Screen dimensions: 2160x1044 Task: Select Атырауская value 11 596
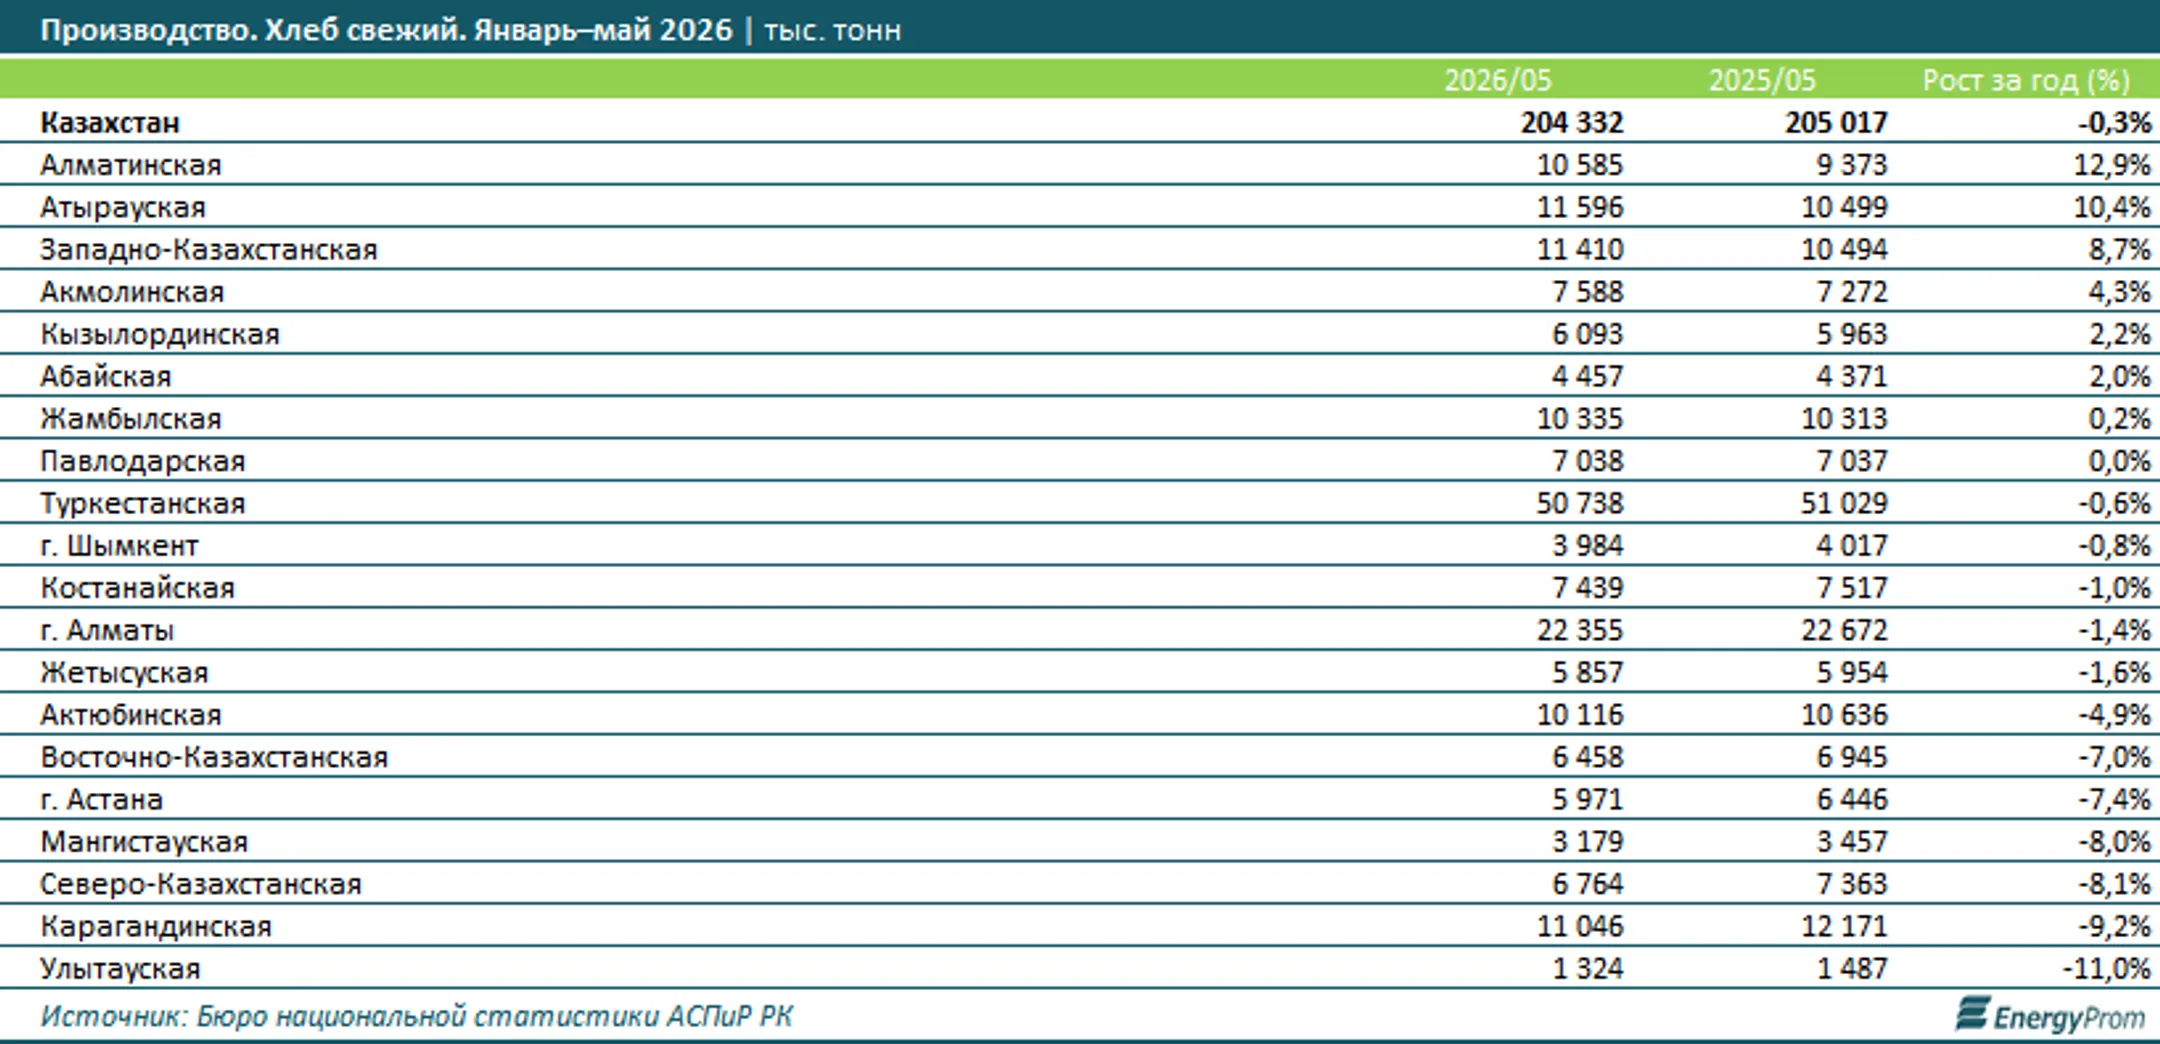[x=1580, y=207]
